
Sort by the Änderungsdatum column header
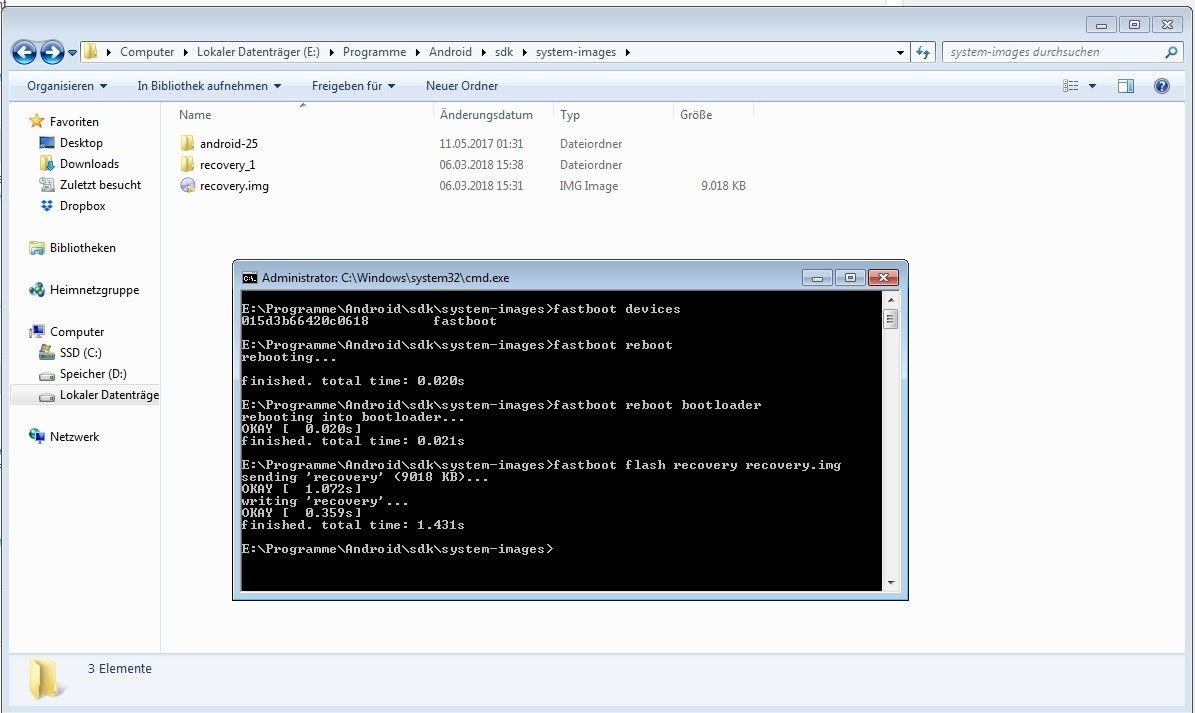(x=486, y=114)
